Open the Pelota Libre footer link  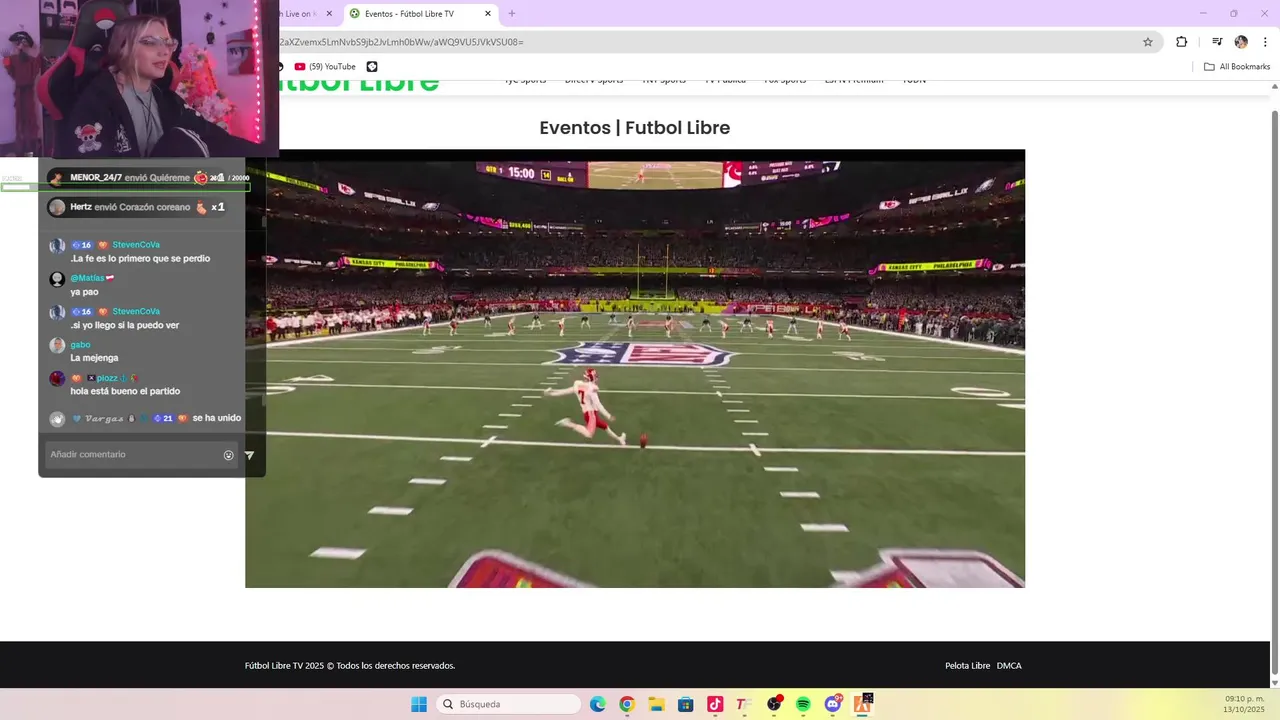(x=967, y=666)
